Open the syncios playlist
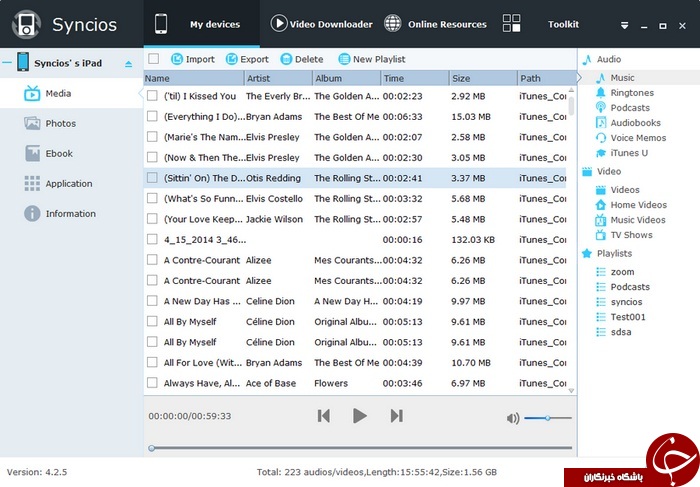 pyautogui.click(x=626, y=302)
